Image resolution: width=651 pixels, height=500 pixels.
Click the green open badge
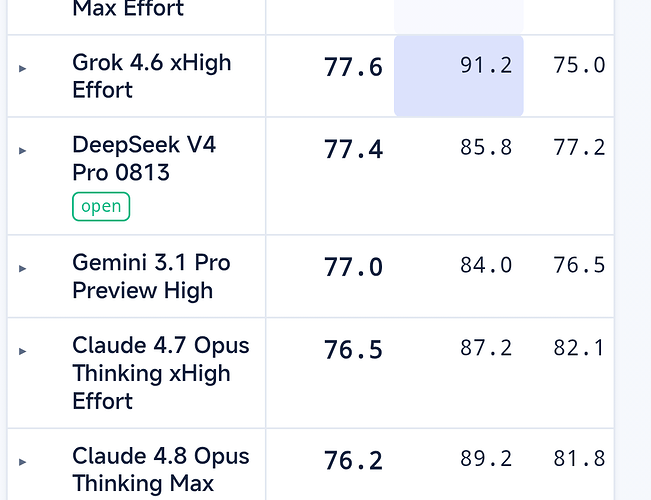pos(101,206)
